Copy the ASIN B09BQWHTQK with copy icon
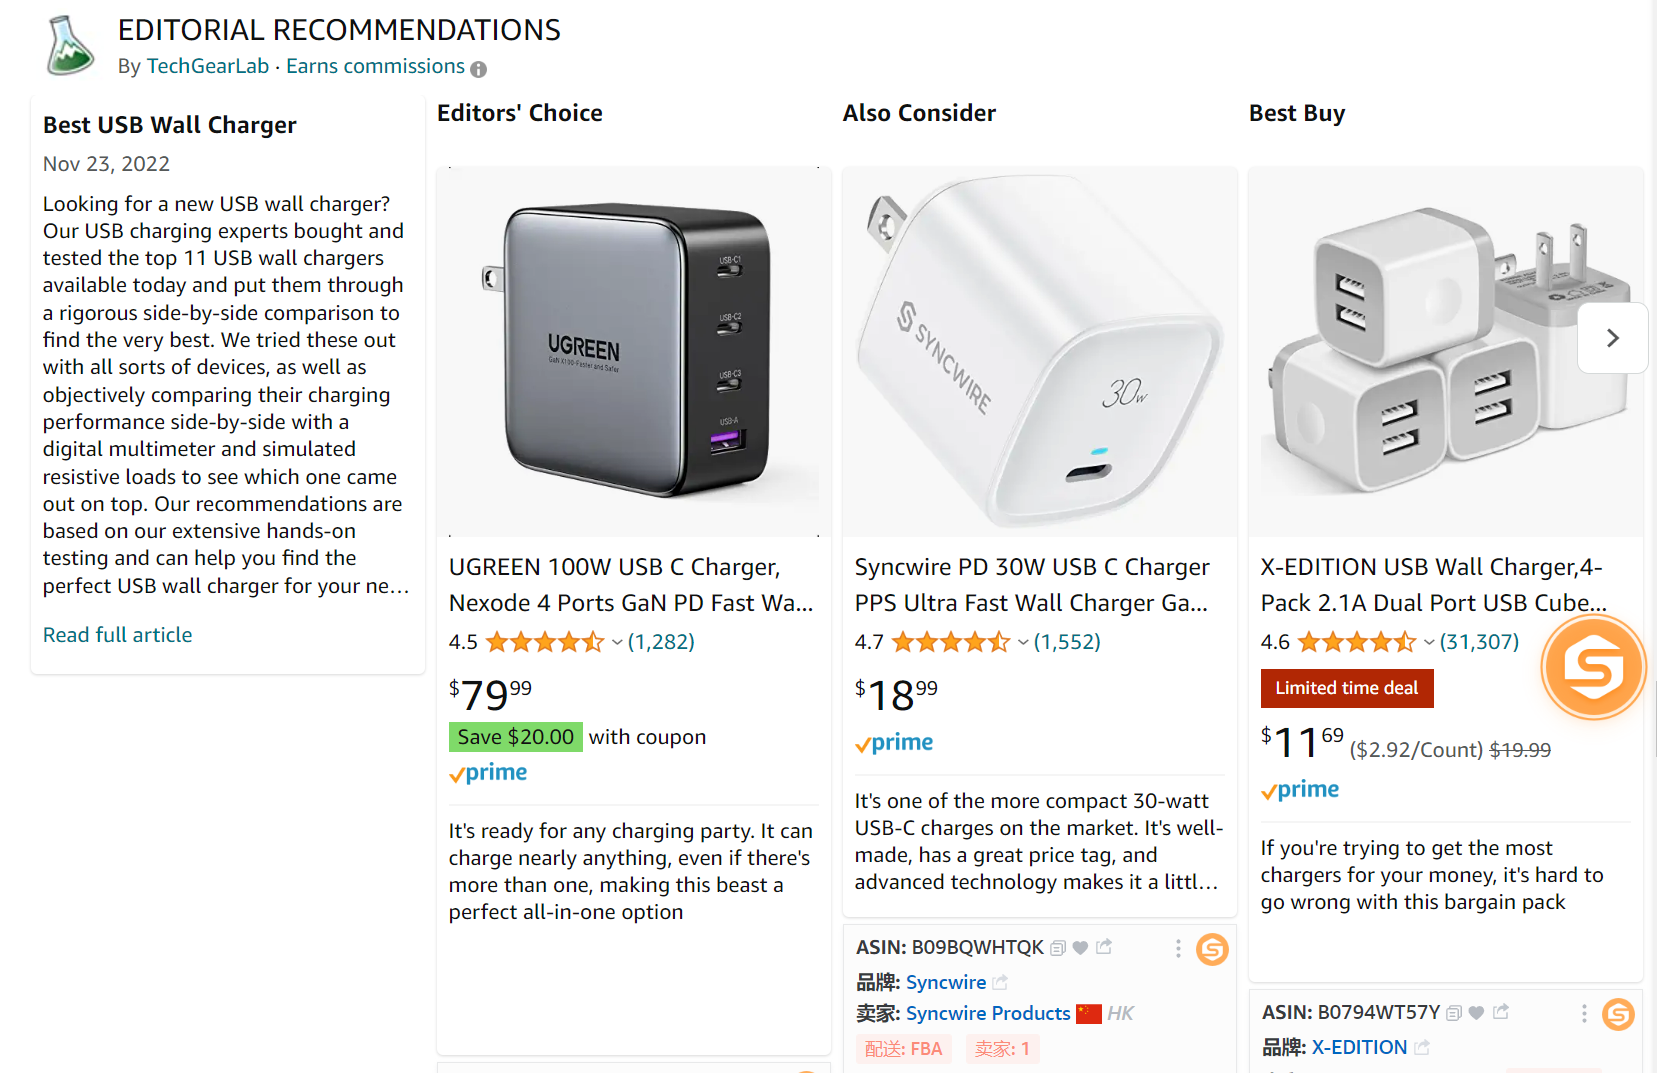The image size is (1657, 1073). 1058,948
